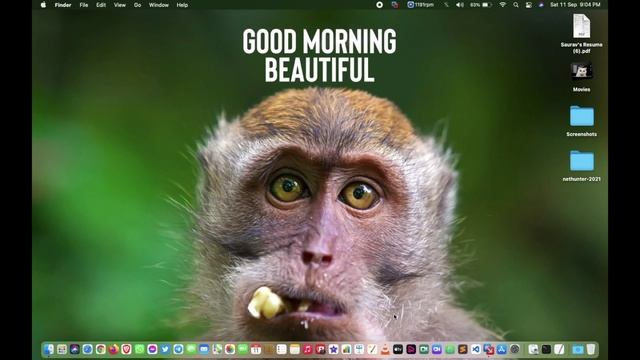The image size is (640, 360).
Task: Open the folder stack beside the Trash
Action: [x=578, y=349]
